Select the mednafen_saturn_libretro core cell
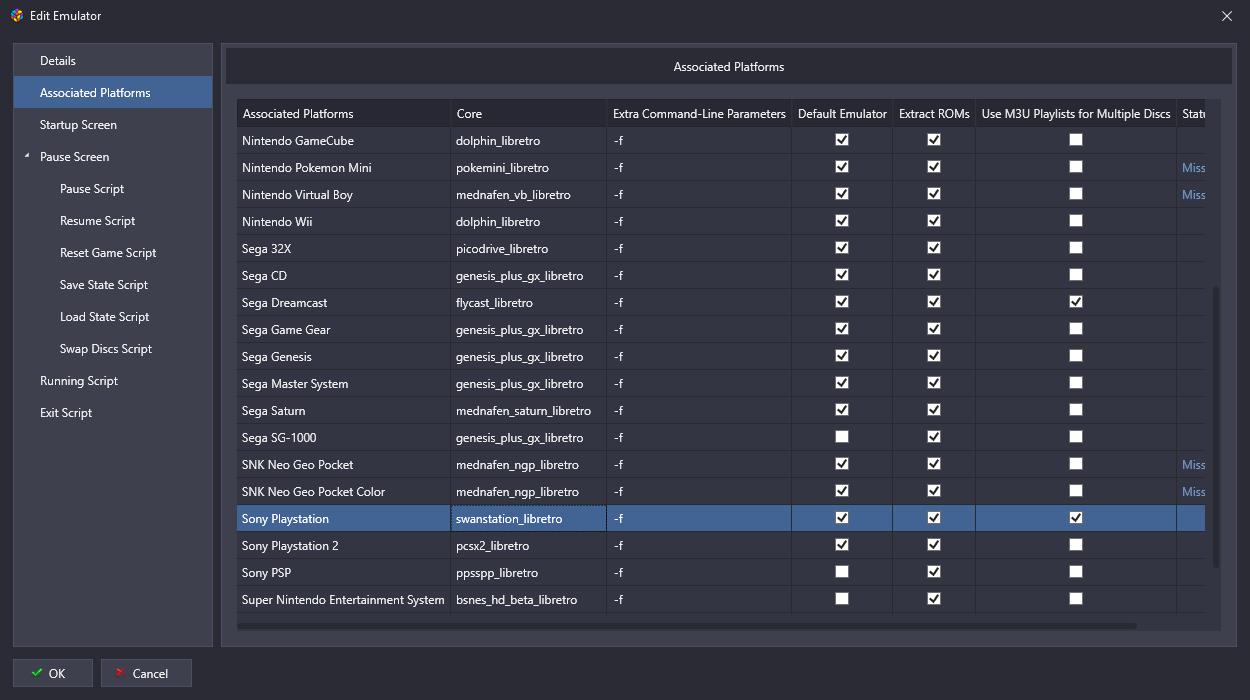The height and width of the screenshot is (700, 1250). tap(528, 411)
